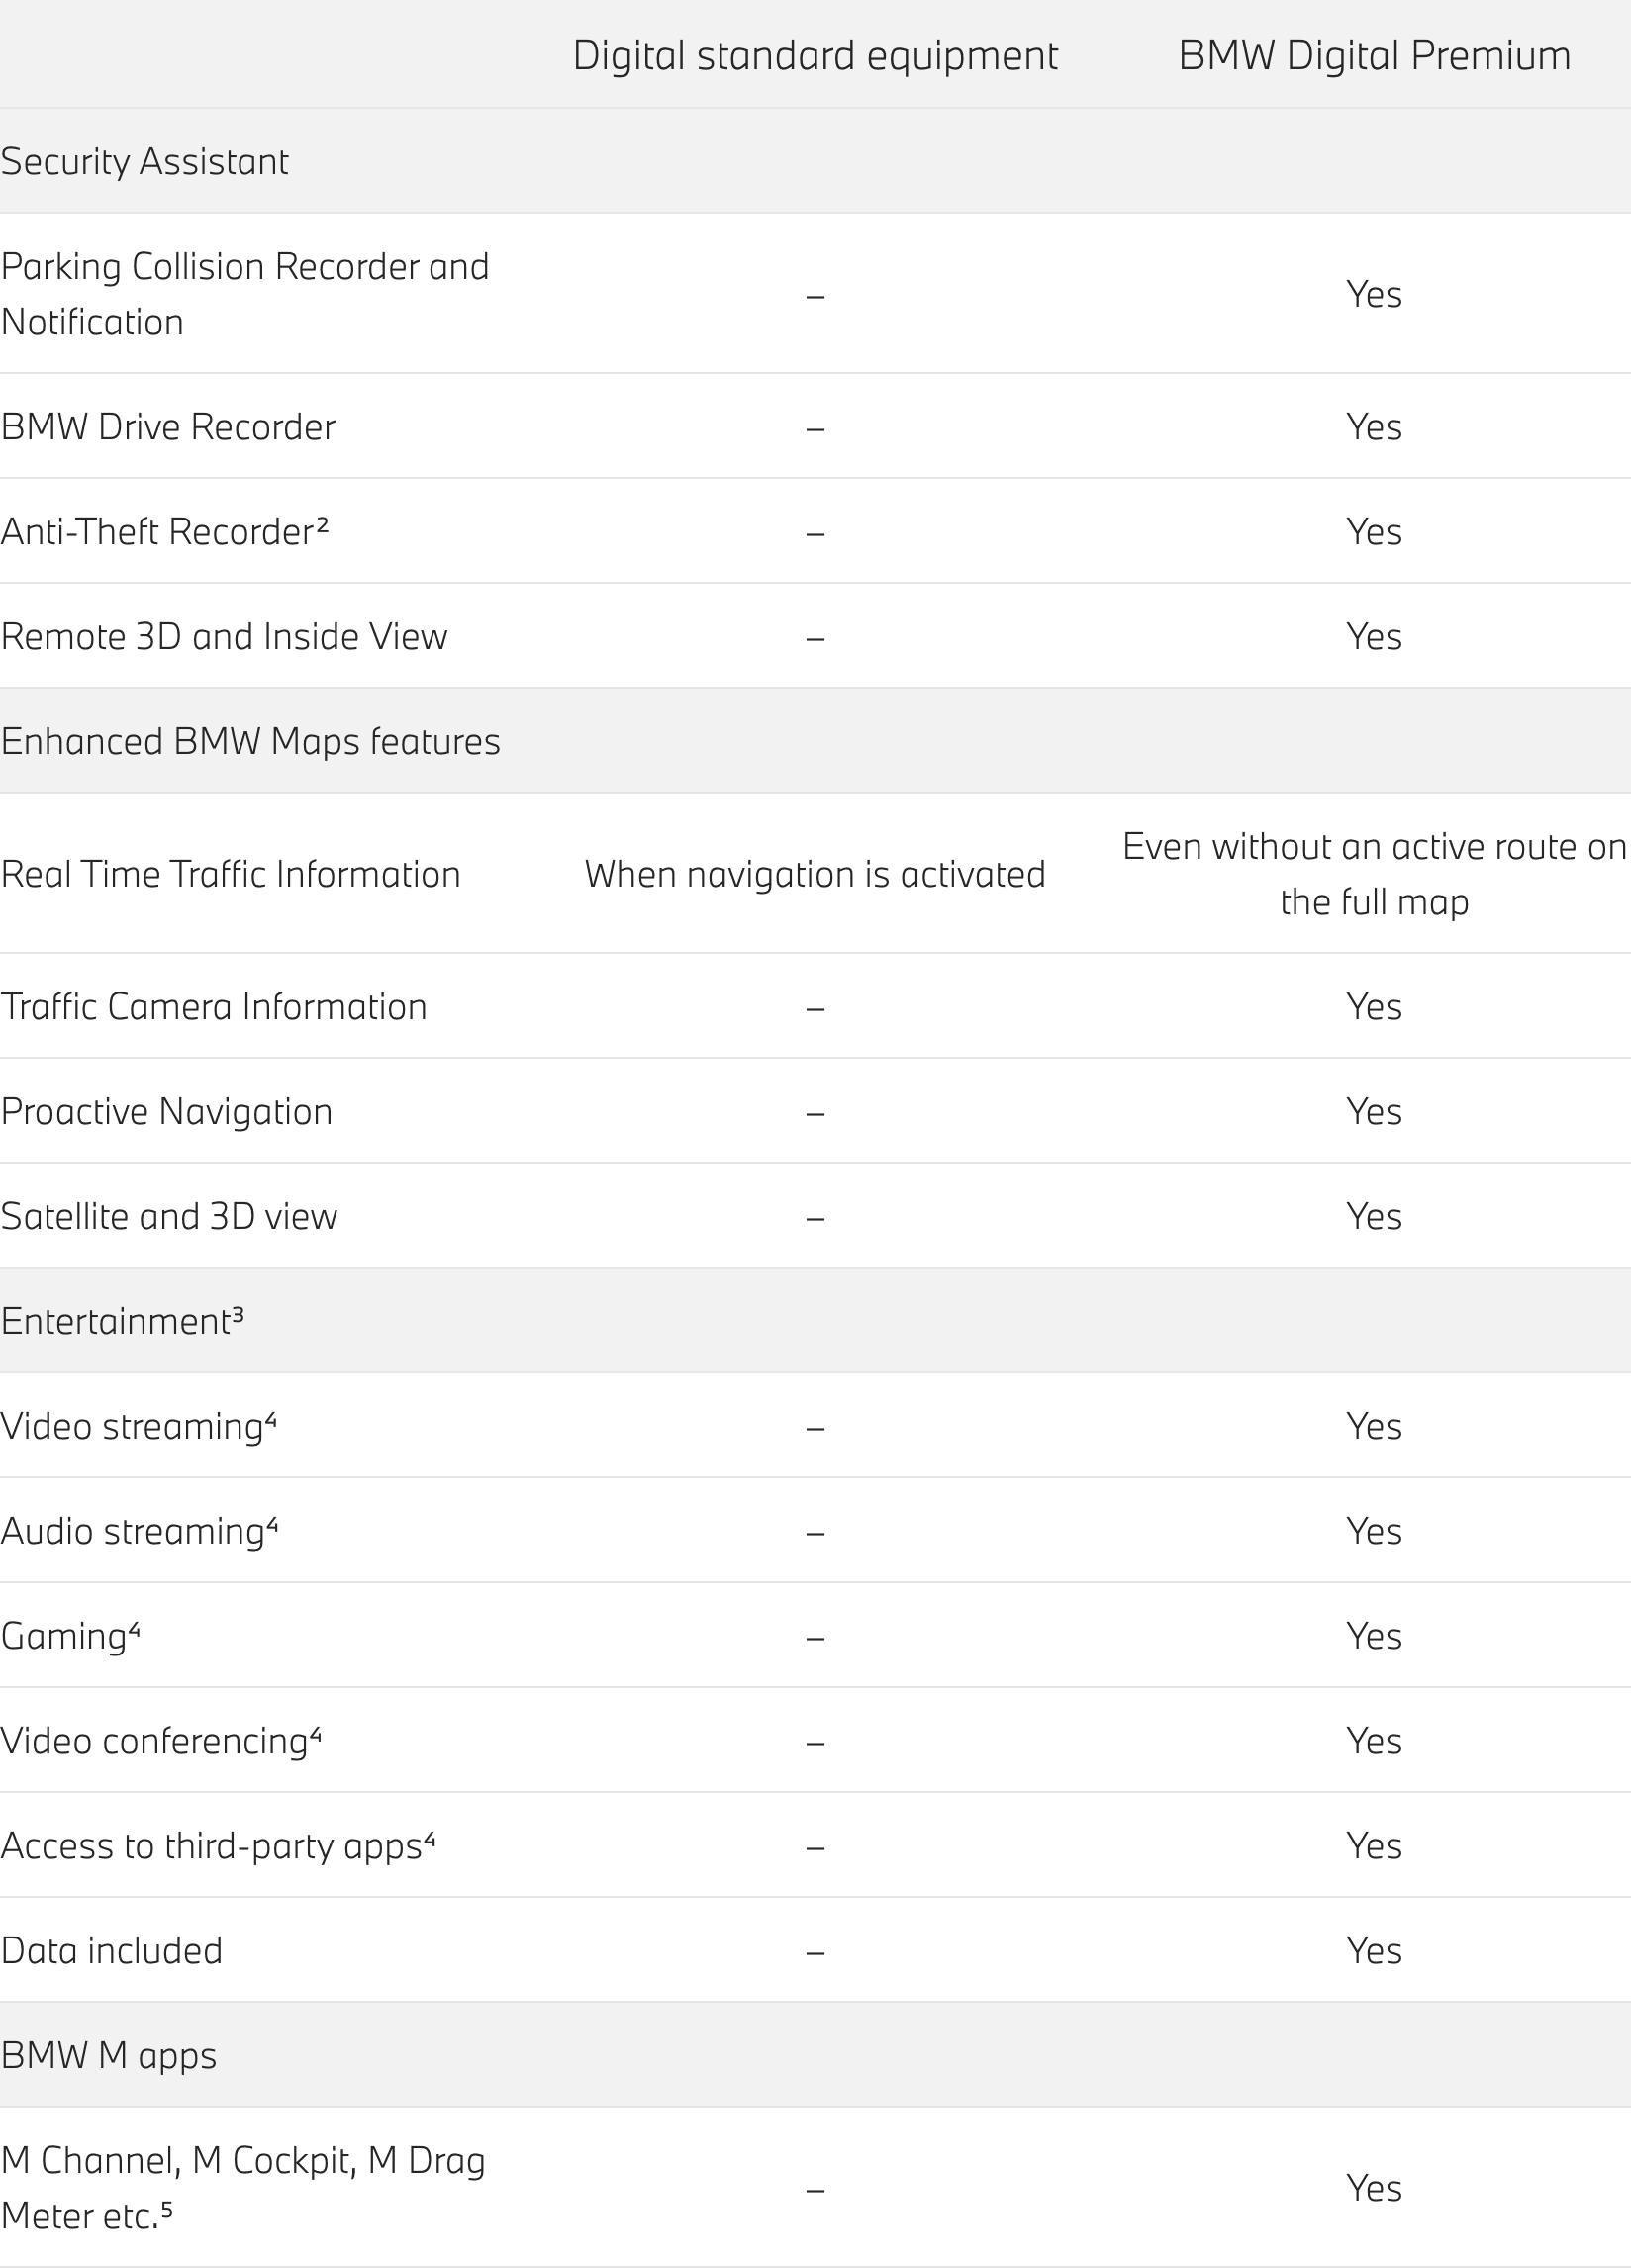Click the Parking Collision Recorder and Notification label
The height and width of the screenshot is (2268, 1631).
pyautogui.click(x=245, y=294)
